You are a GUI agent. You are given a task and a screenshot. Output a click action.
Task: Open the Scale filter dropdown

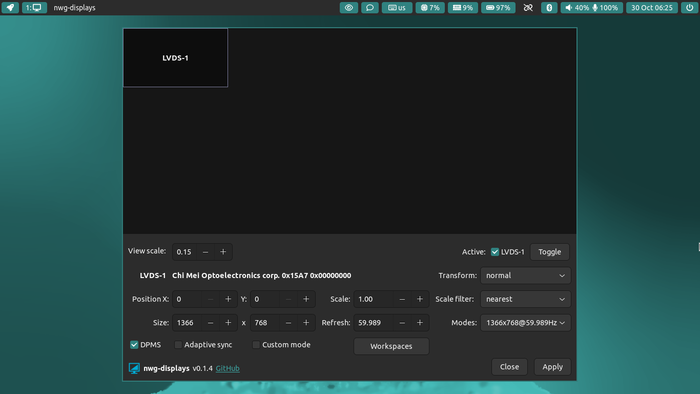coord(525,299)
